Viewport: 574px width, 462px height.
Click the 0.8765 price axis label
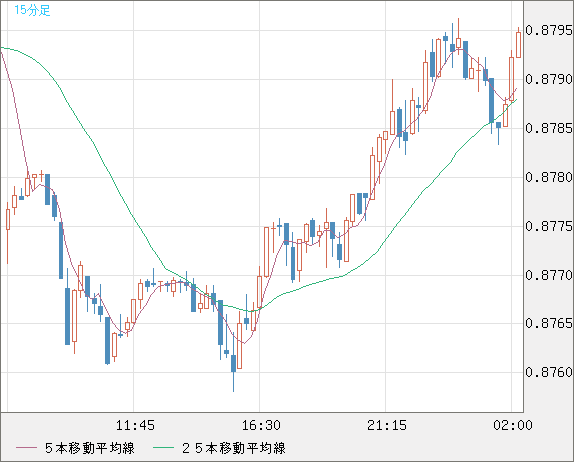(x=549, y=323)
